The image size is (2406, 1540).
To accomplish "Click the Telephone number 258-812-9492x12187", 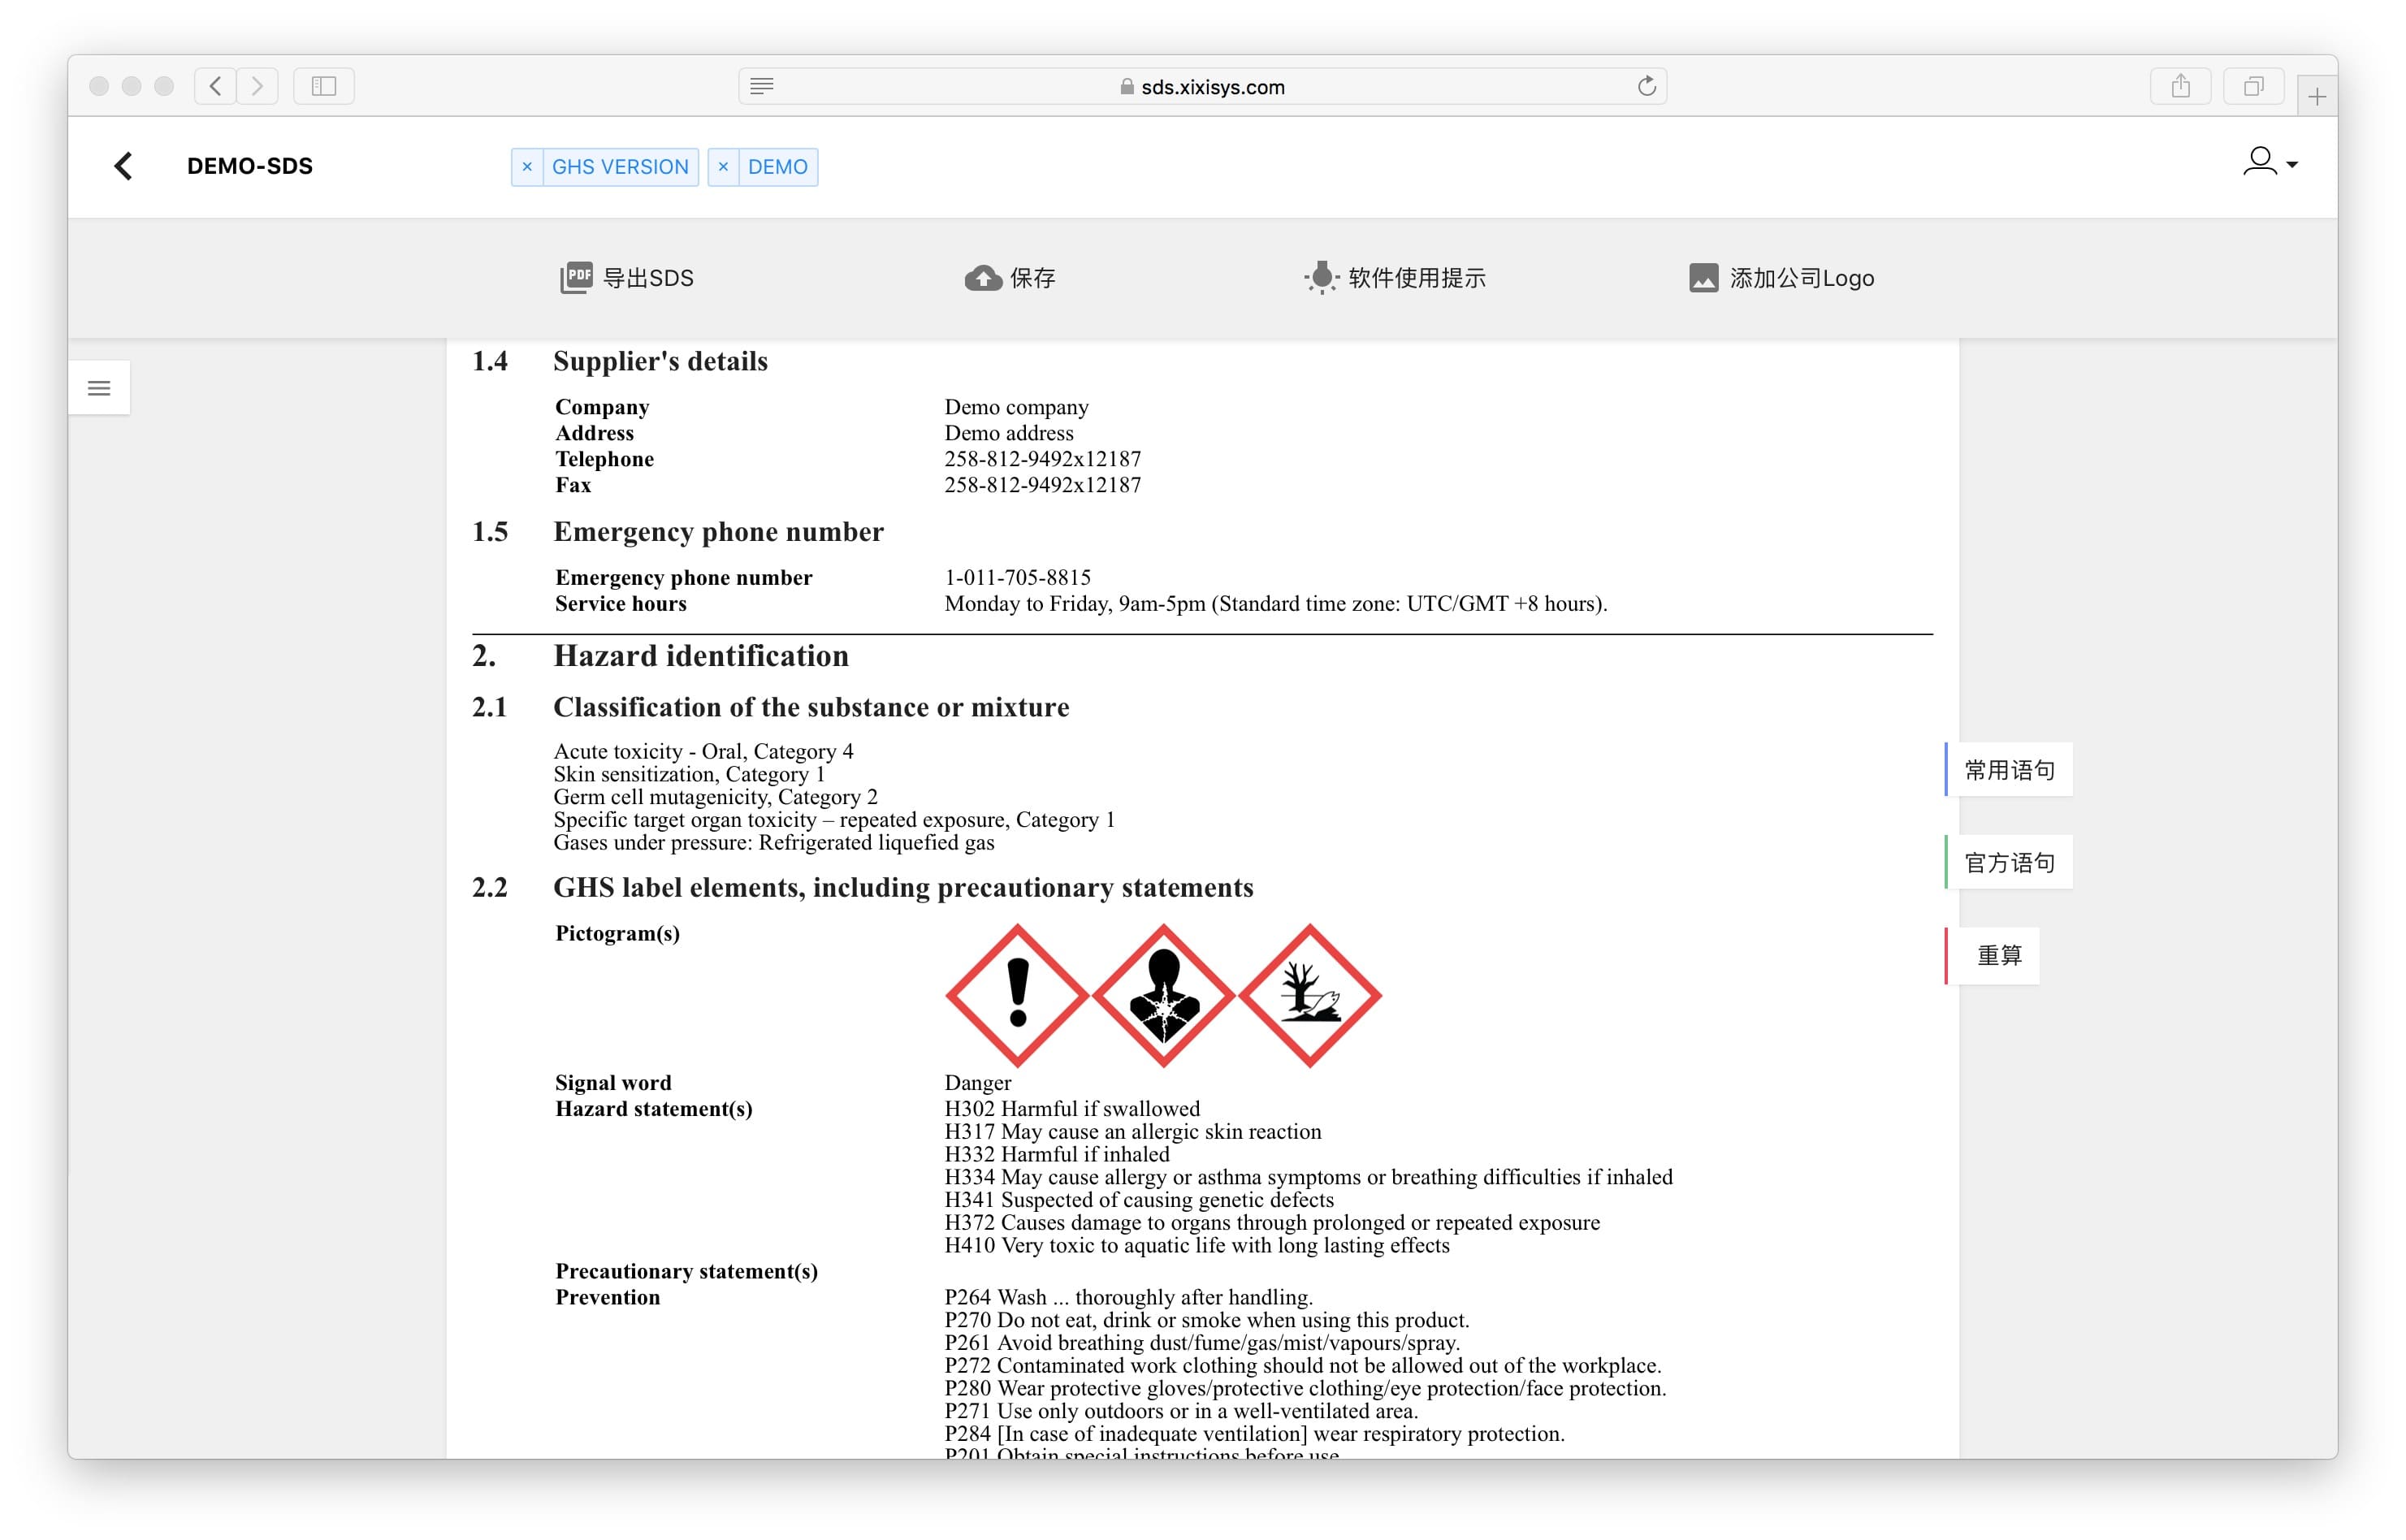I will [x=1042, y=459].
